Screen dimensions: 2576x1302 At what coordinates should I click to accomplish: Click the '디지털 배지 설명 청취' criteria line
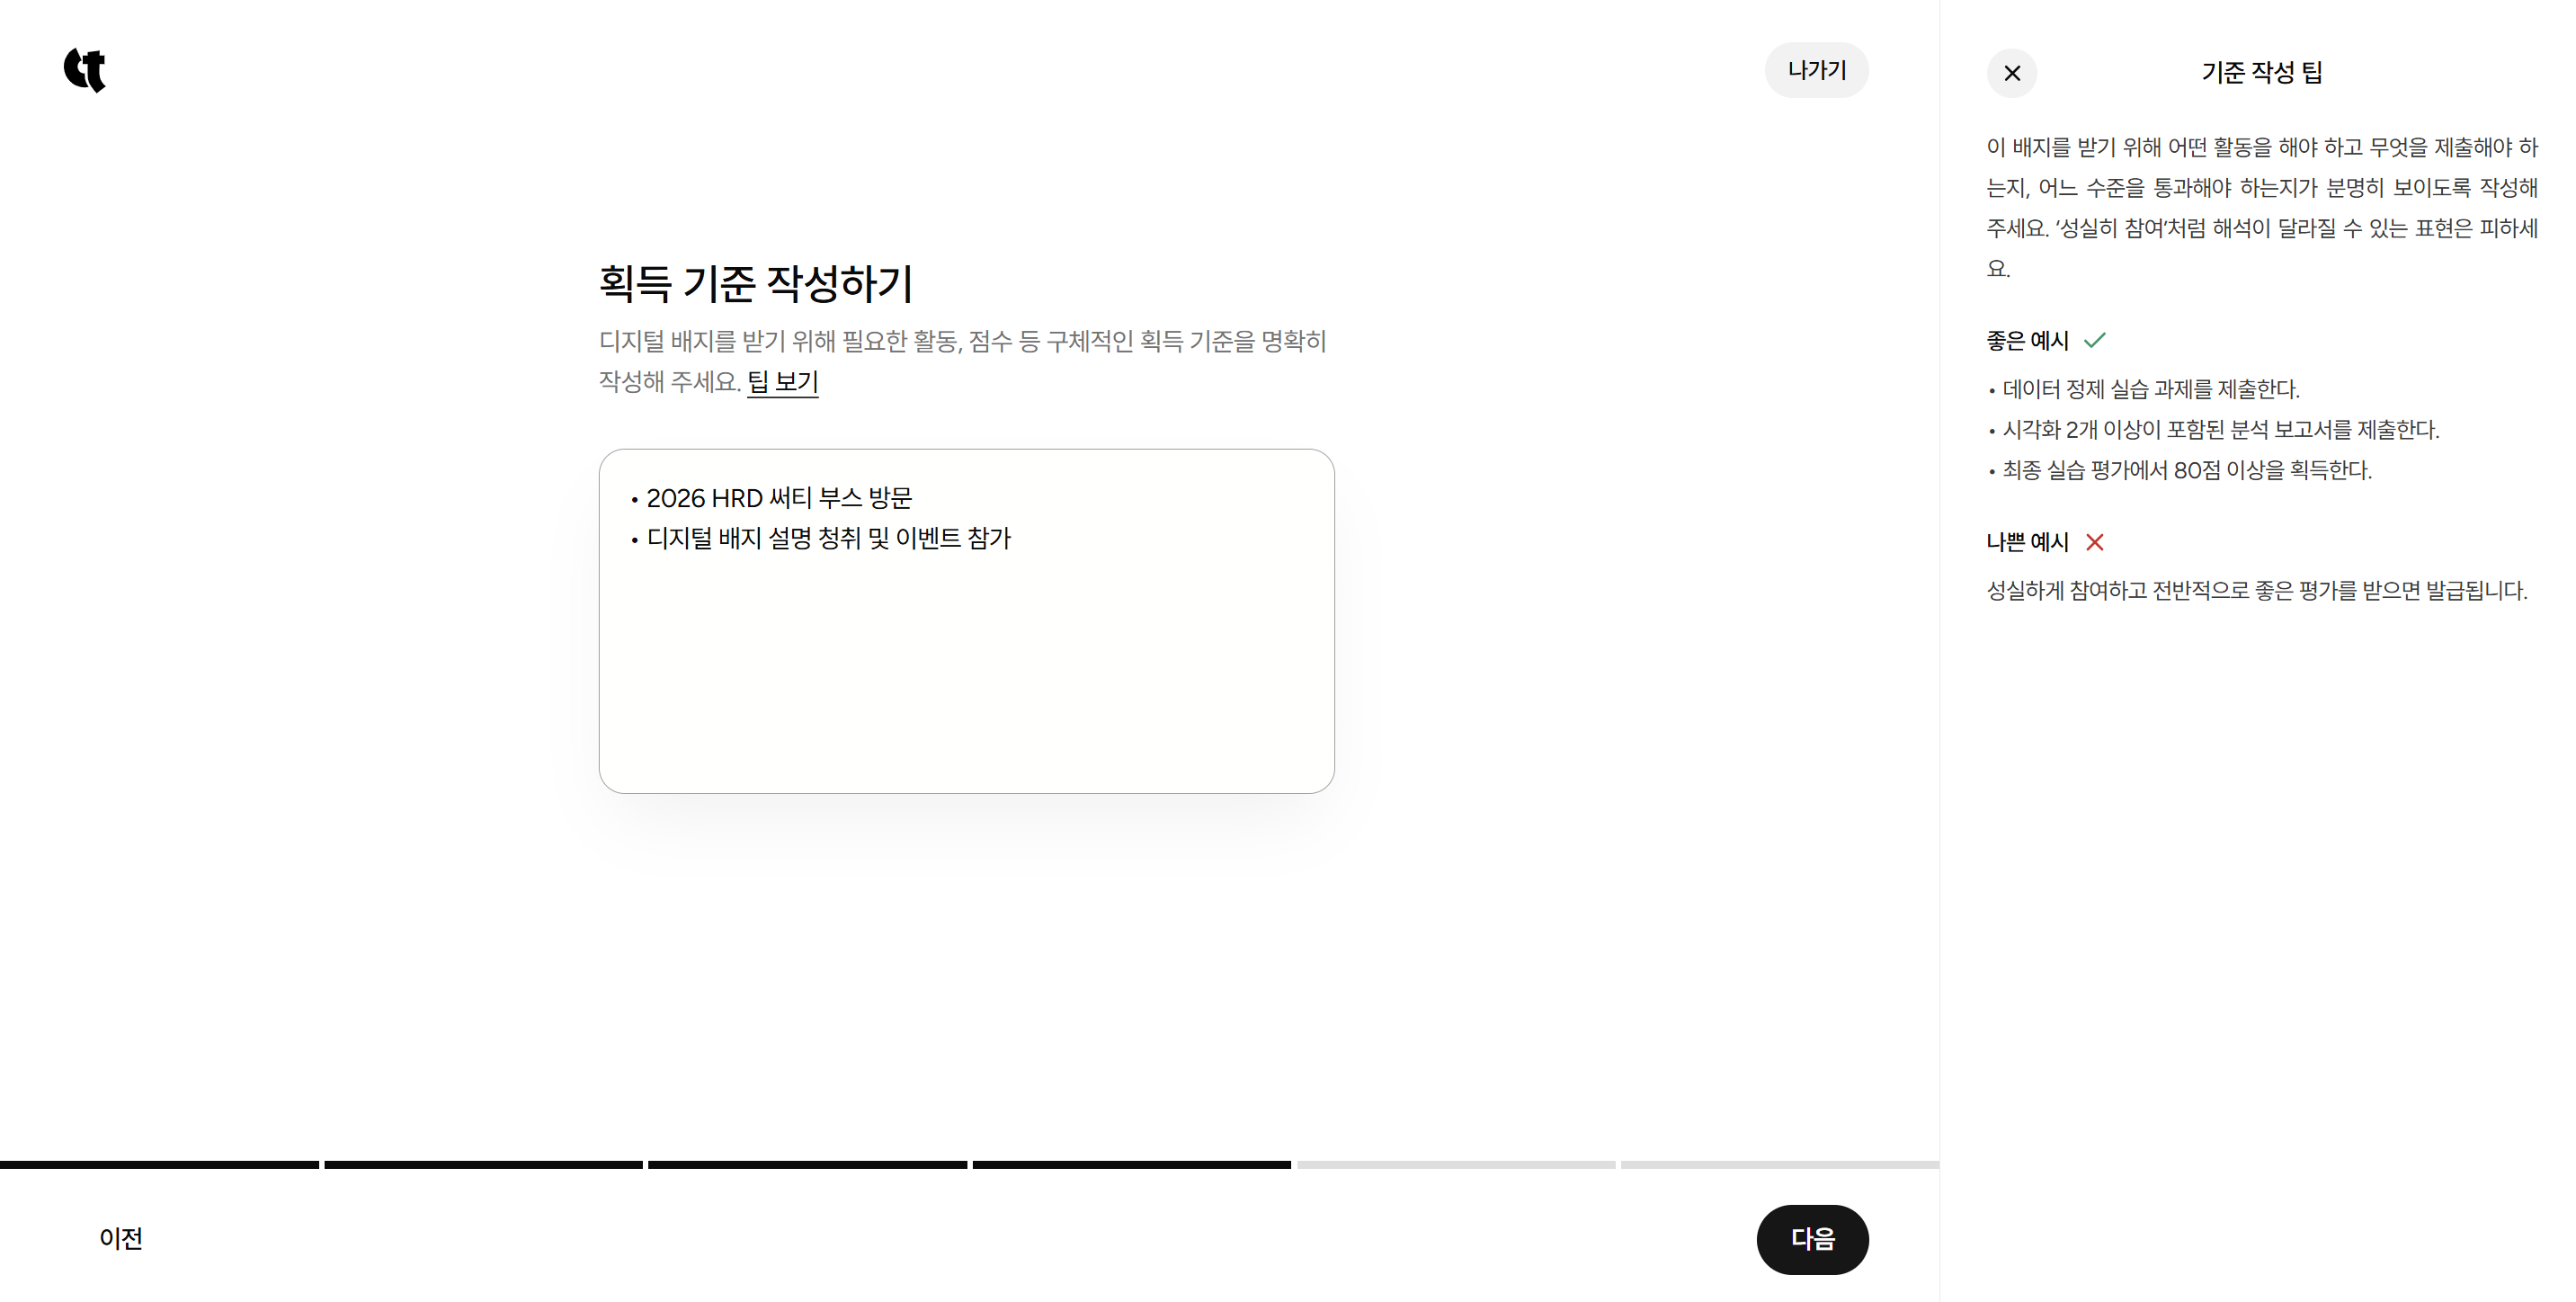(x=828, y=539)
